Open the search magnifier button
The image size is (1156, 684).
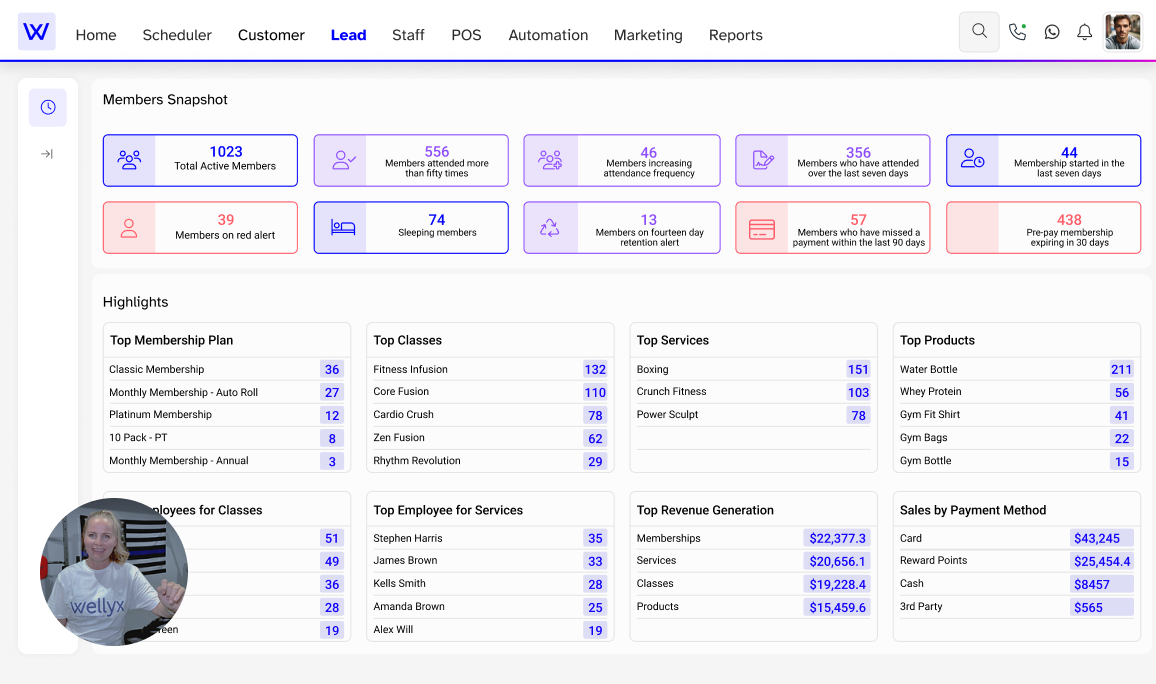(979, 32)
